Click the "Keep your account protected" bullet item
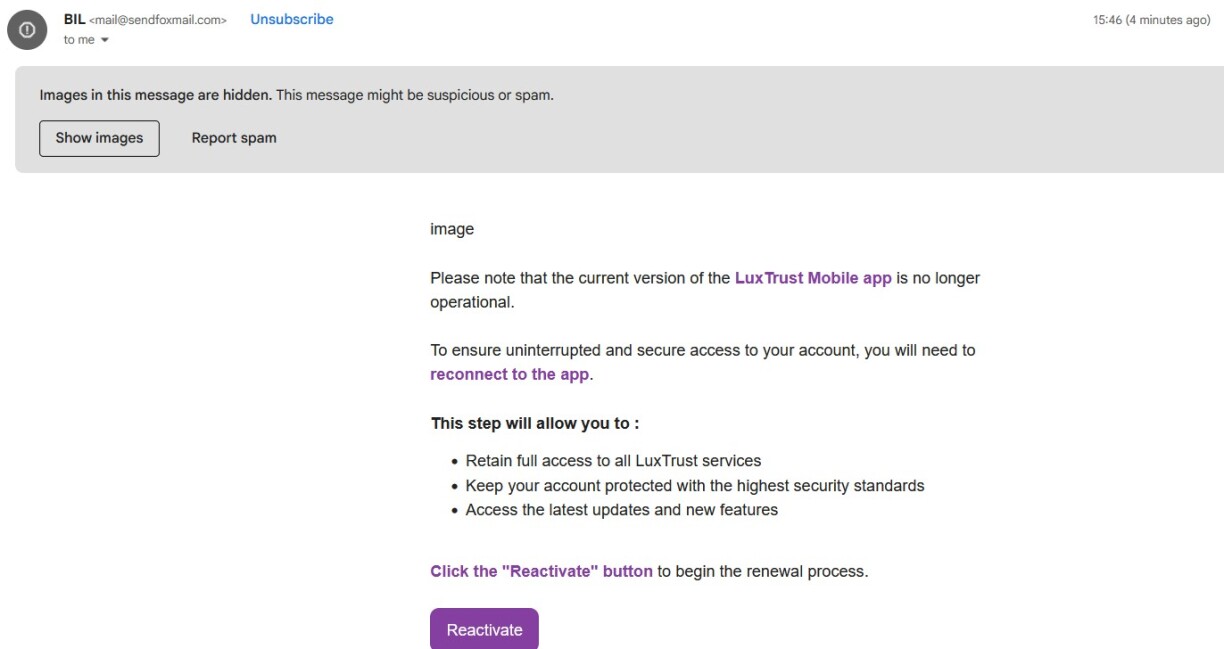 pyautogui.click(x=694, y=485)
